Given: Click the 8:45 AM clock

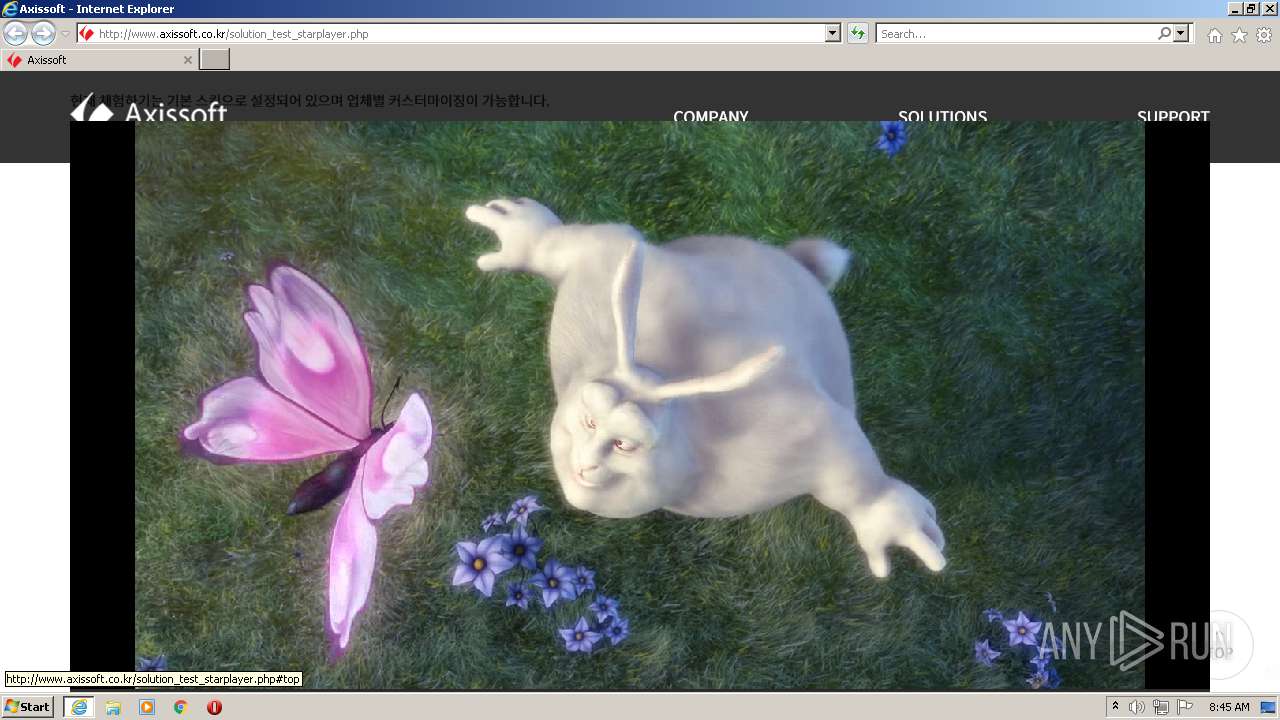Looking at the screenshot, I should click(x=1229, y=707).
